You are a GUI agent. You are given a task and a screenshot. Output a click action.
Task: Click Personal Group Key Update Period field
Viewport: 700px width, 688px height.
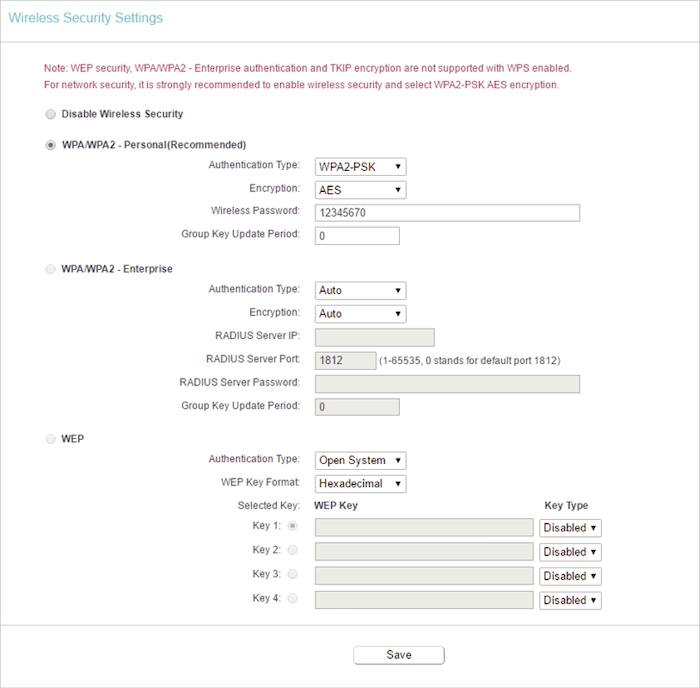point(357,236)
